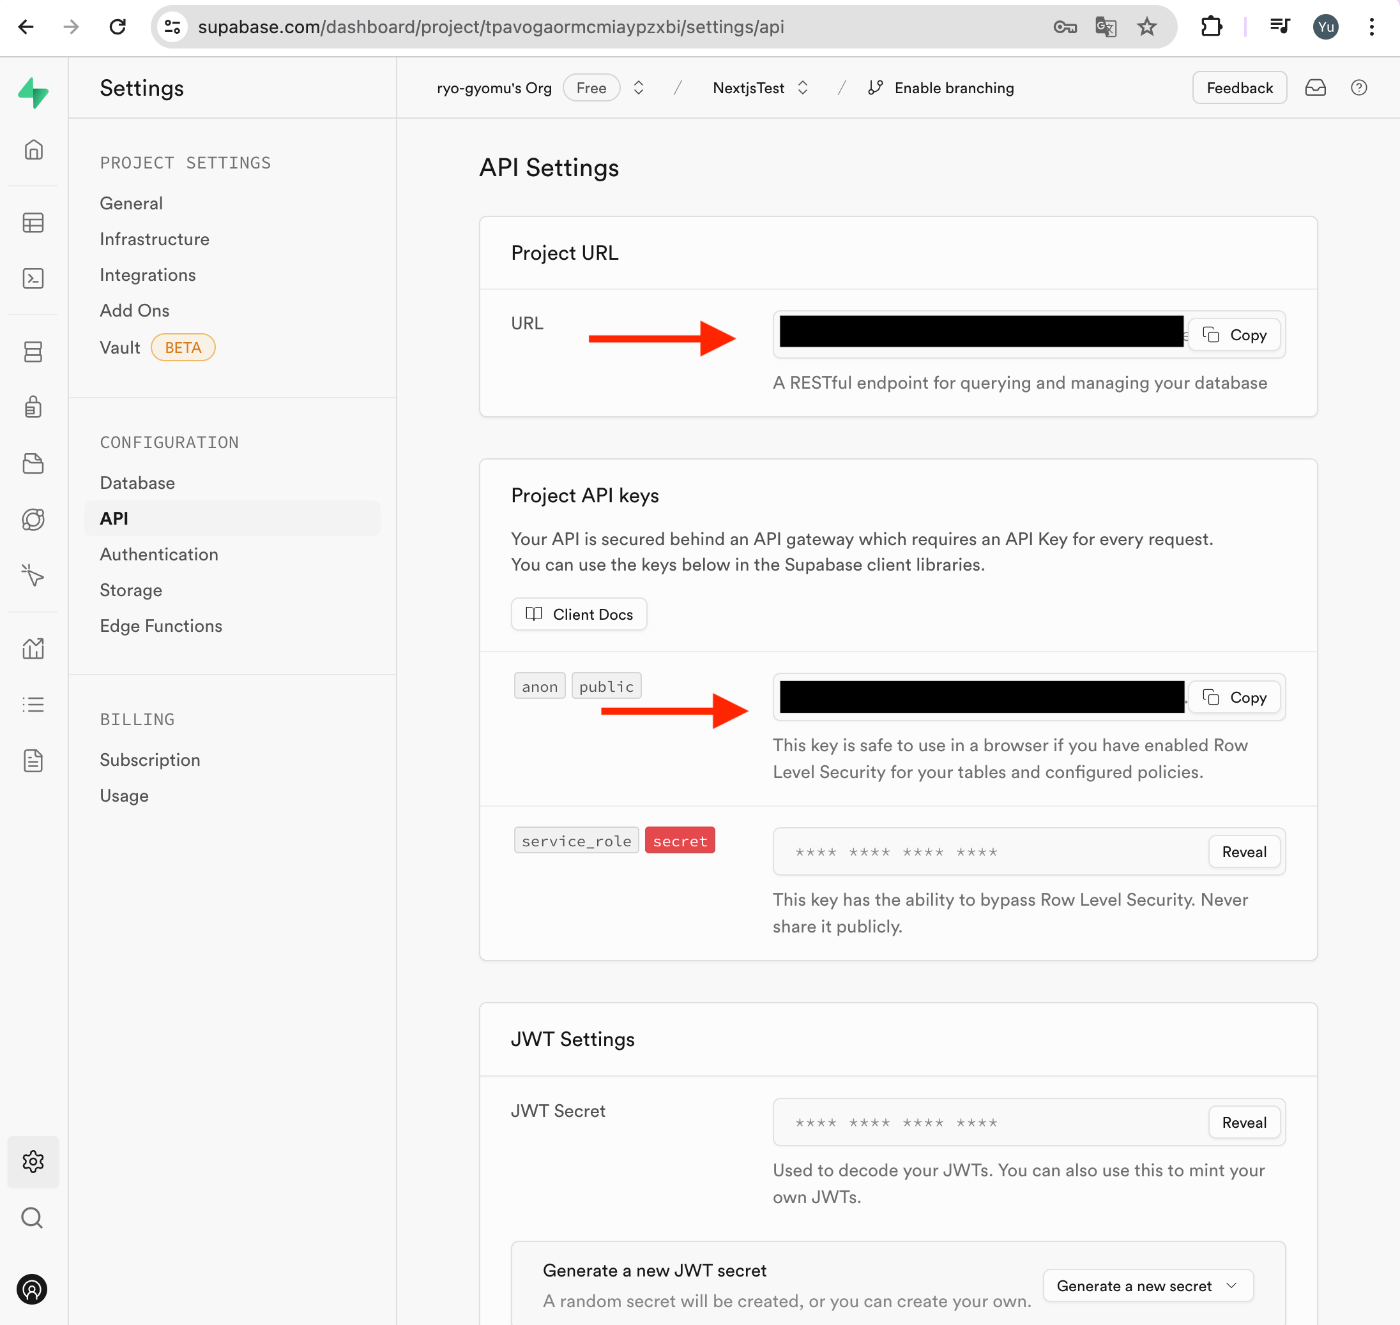Open Database configuration
Viewport: 1400px width, 1325px height.
(137, 483)
